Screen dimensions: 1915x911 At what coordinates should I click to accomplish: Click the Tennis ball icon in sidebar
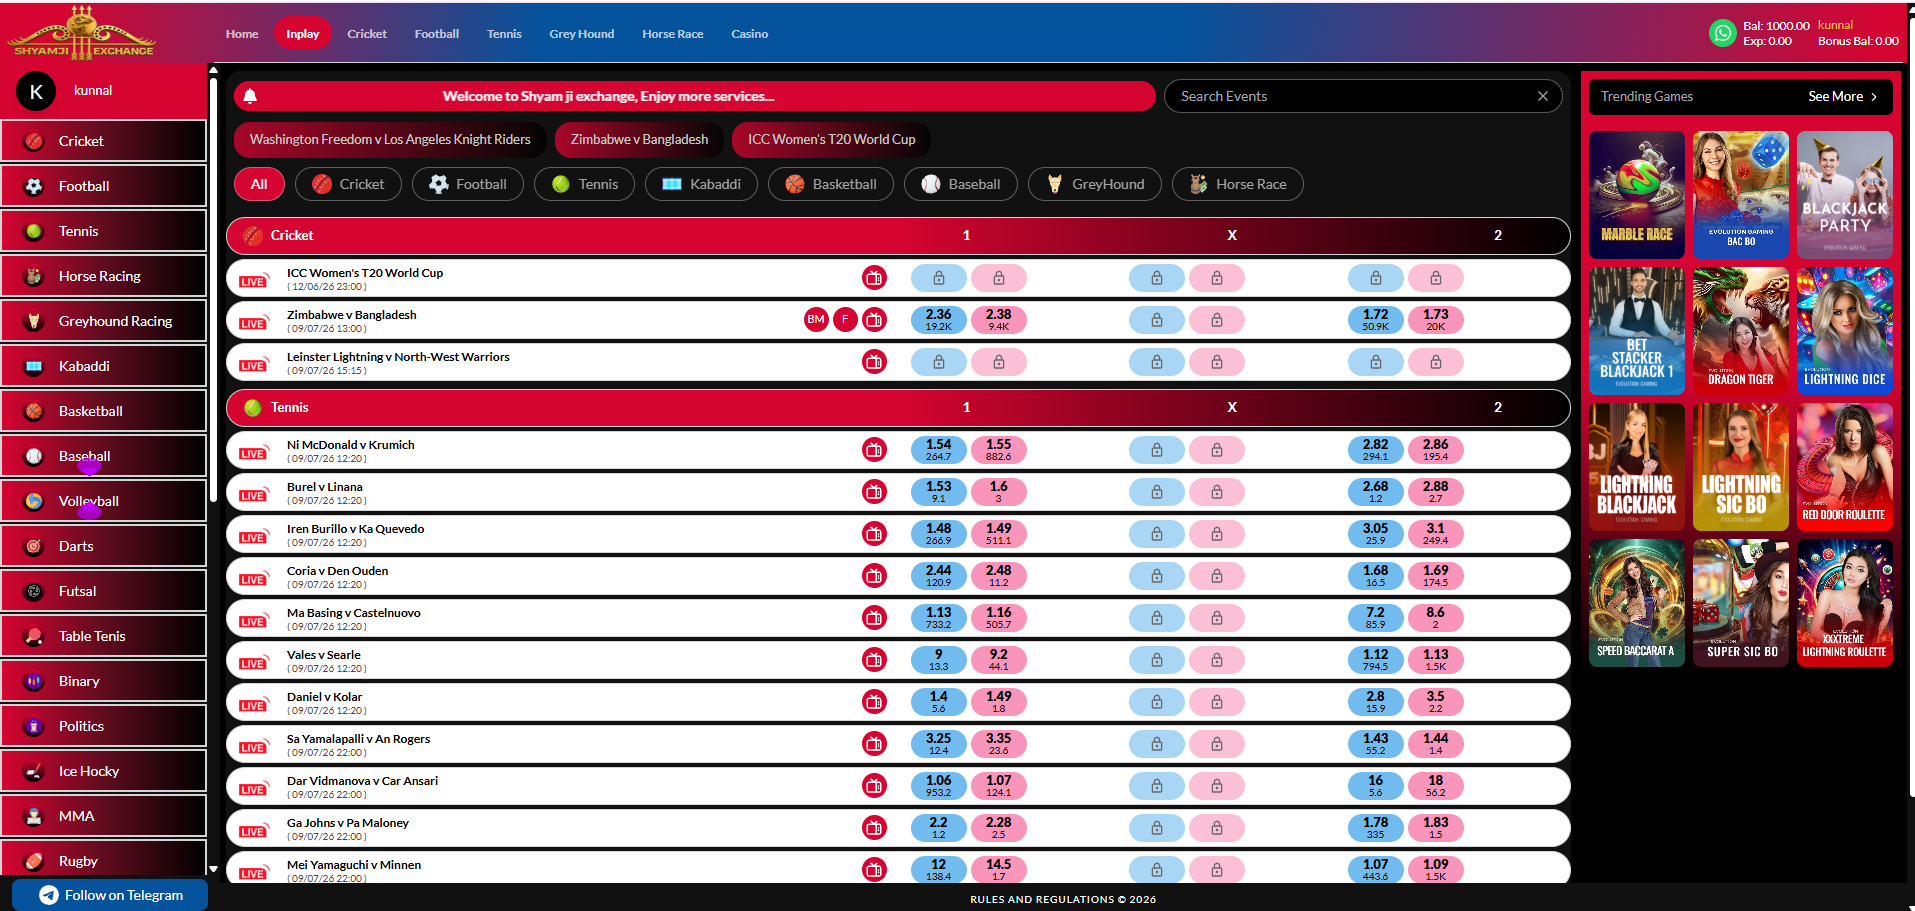[34, 231]
